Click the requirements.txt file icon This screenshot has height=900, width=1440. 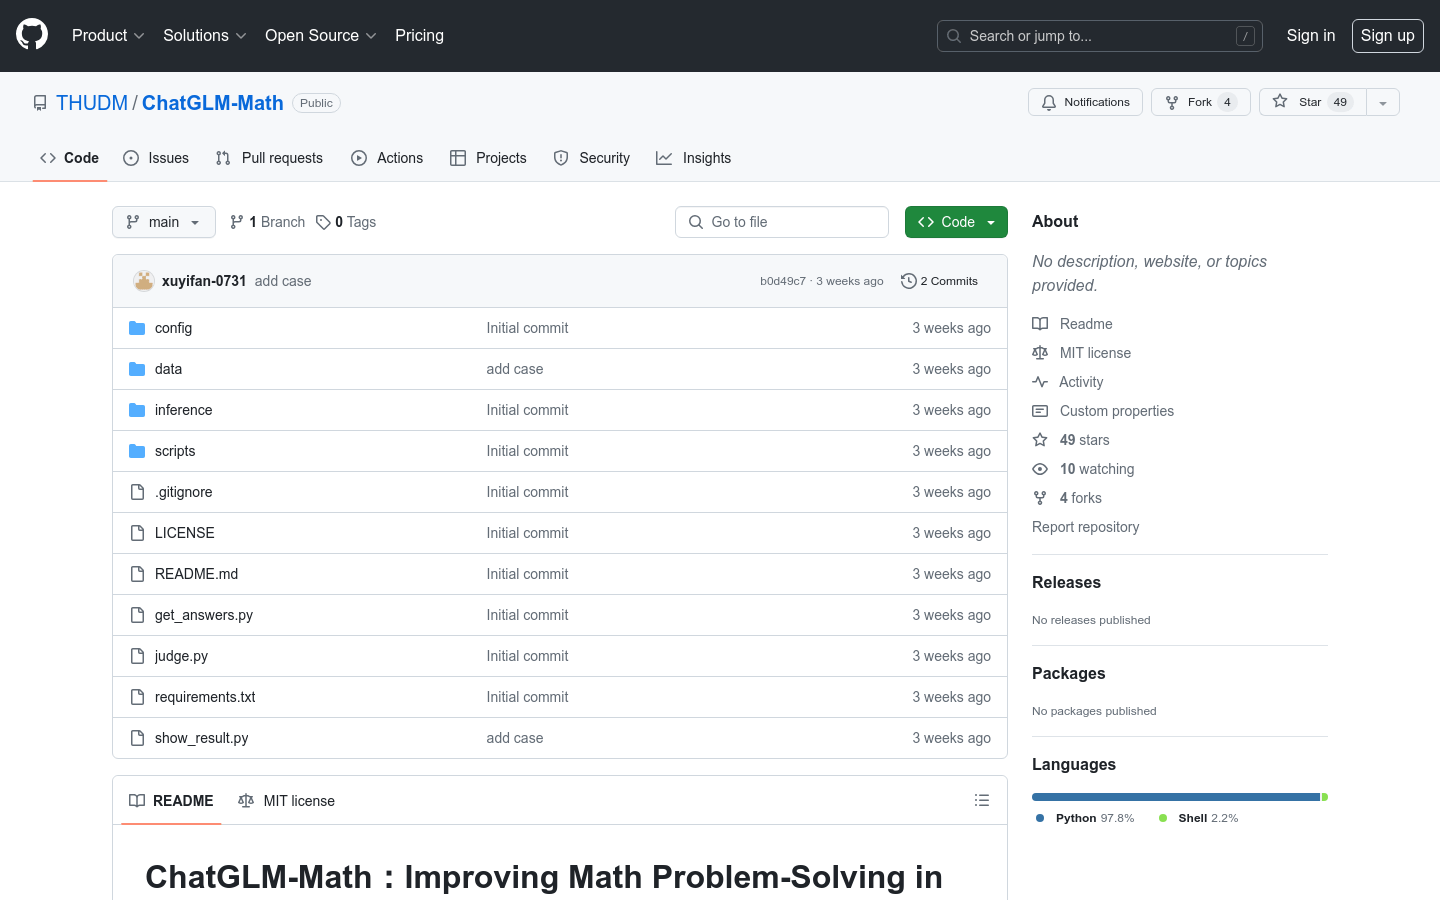click(137, 697)
